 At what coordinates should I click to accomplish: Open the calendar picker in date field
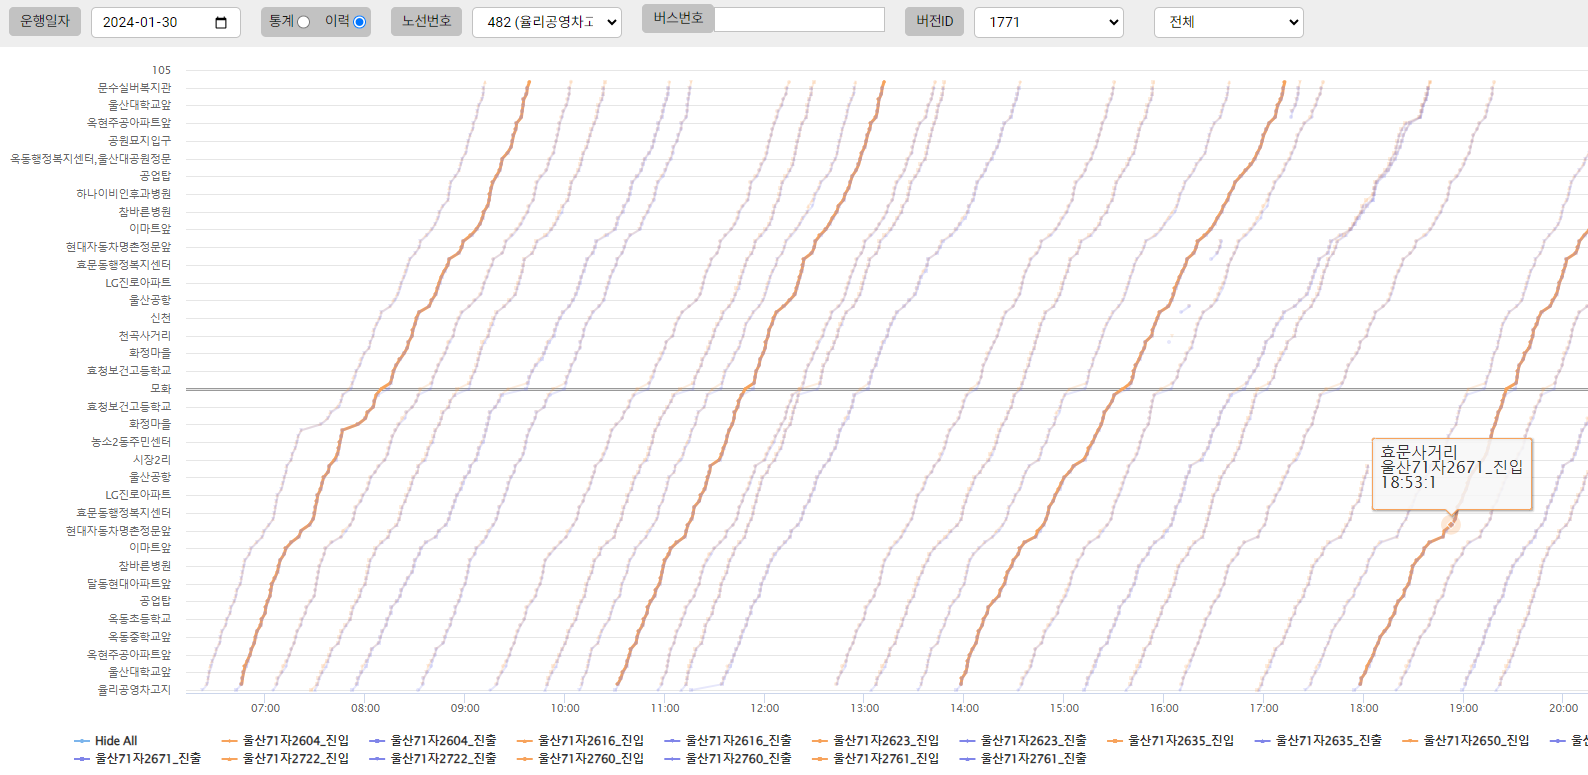point(221,22)
